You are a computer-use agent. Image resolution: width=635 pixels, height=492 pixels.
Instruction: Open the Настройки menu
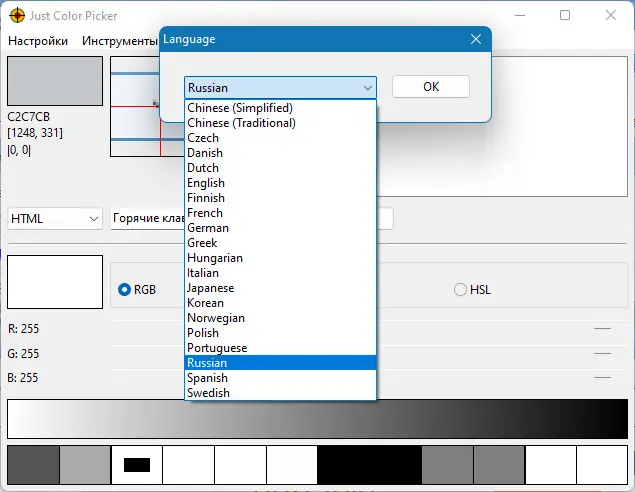point(38,41)
